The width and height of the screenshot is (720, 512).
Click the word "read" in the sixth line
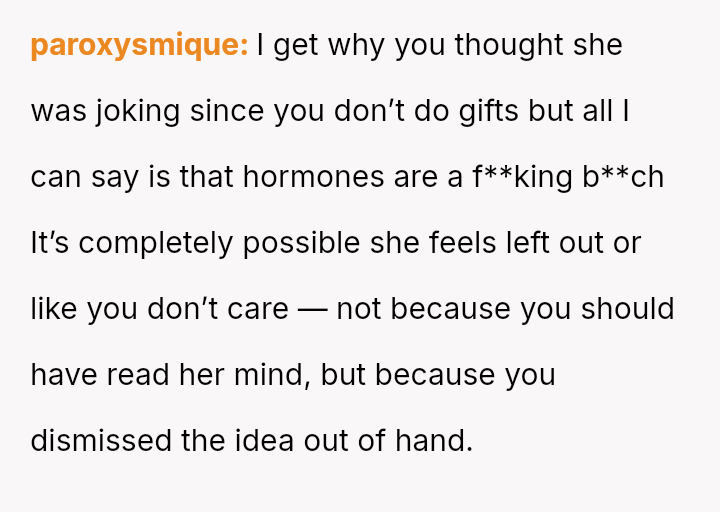138,375
